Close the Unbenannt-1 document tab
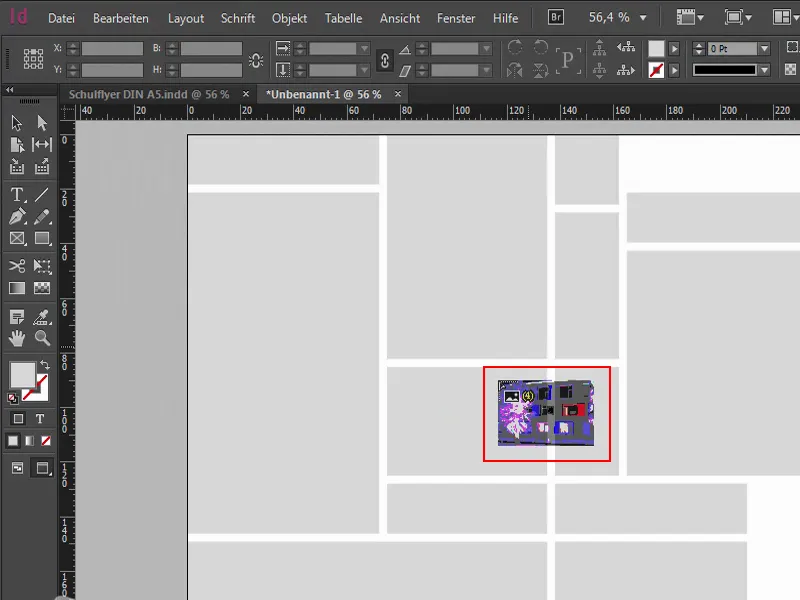The height and width of the screenshot is (600, 800). [x=398, y=94]
